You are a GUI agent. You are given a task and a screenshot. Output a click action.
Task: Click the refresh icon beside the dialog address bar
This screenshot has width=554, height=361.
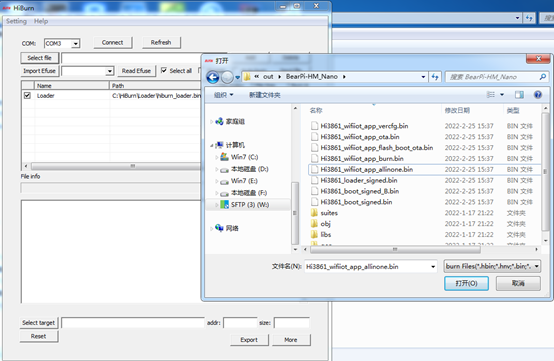point(435,77)
